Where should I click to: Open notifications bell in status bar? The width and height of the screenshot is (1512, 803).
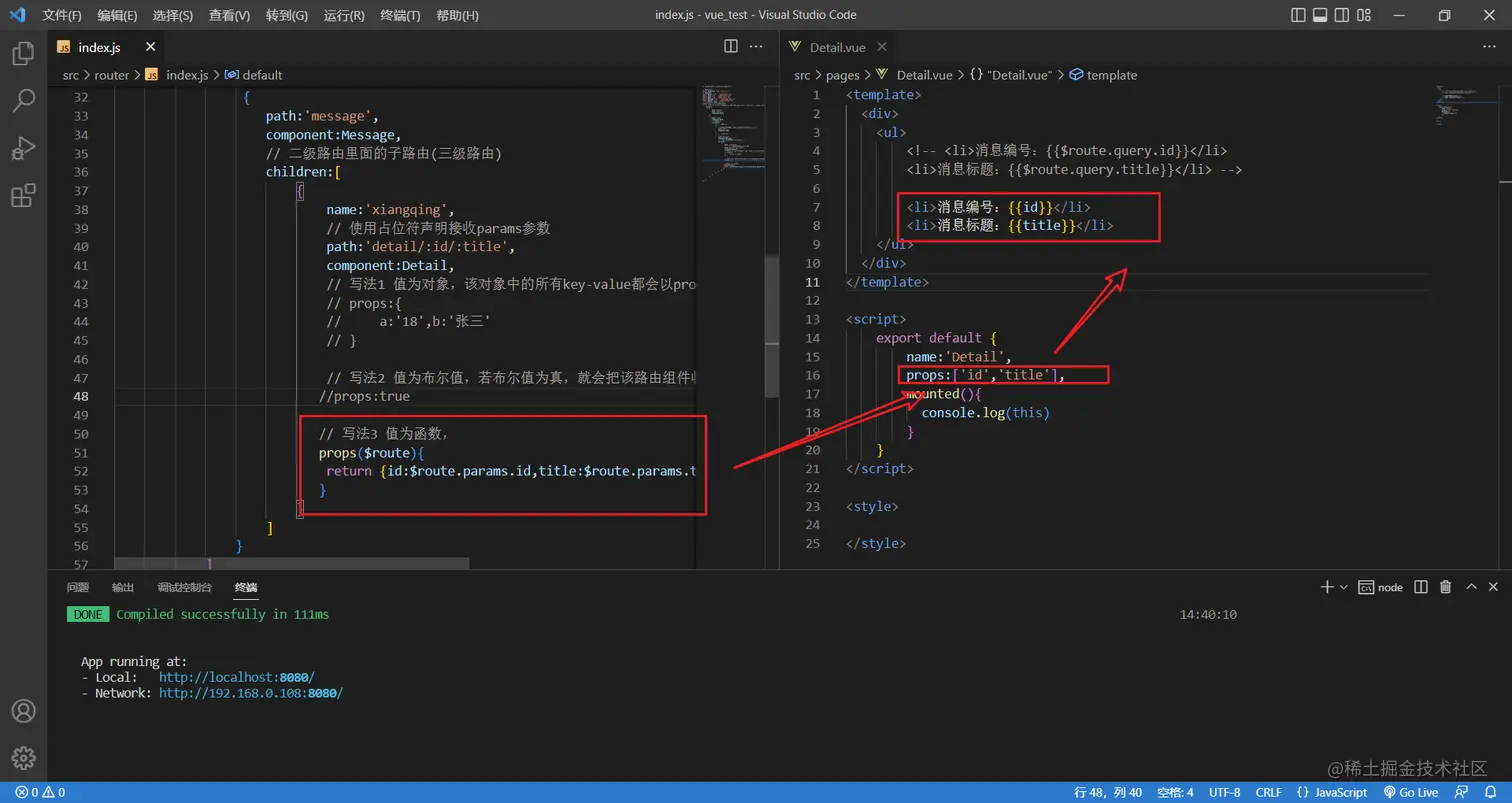click(x=1491, y=792)
